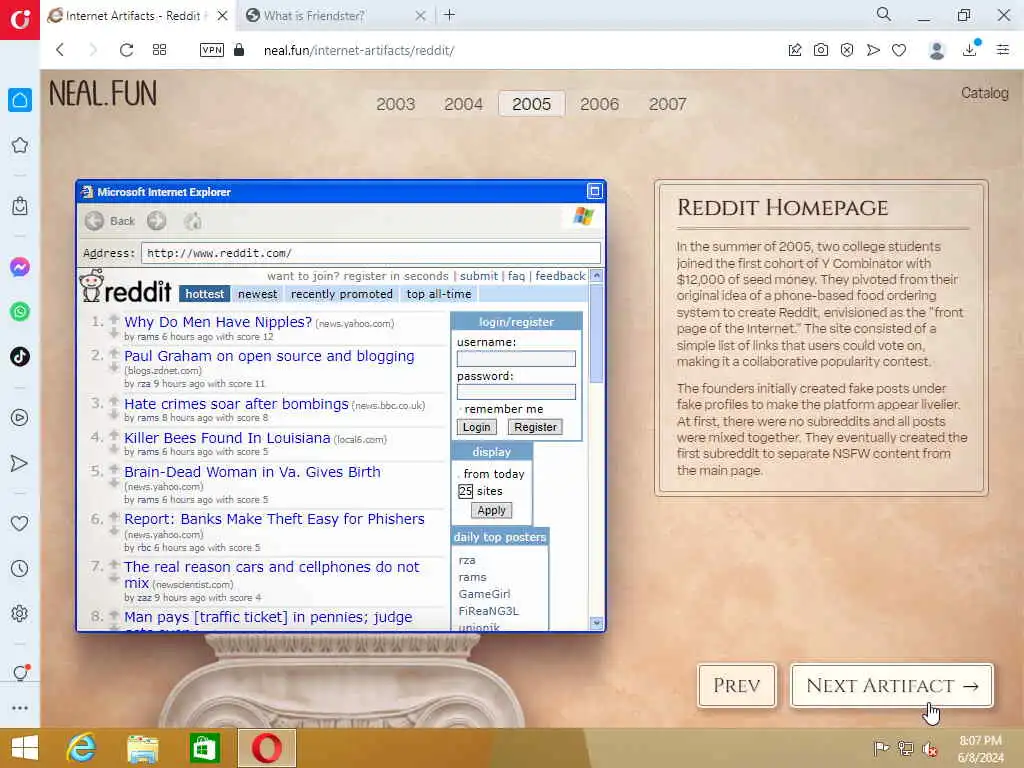The image size is (1024, 768).
Task: Open the Catalog link
Action: click(x=984, y=93)
